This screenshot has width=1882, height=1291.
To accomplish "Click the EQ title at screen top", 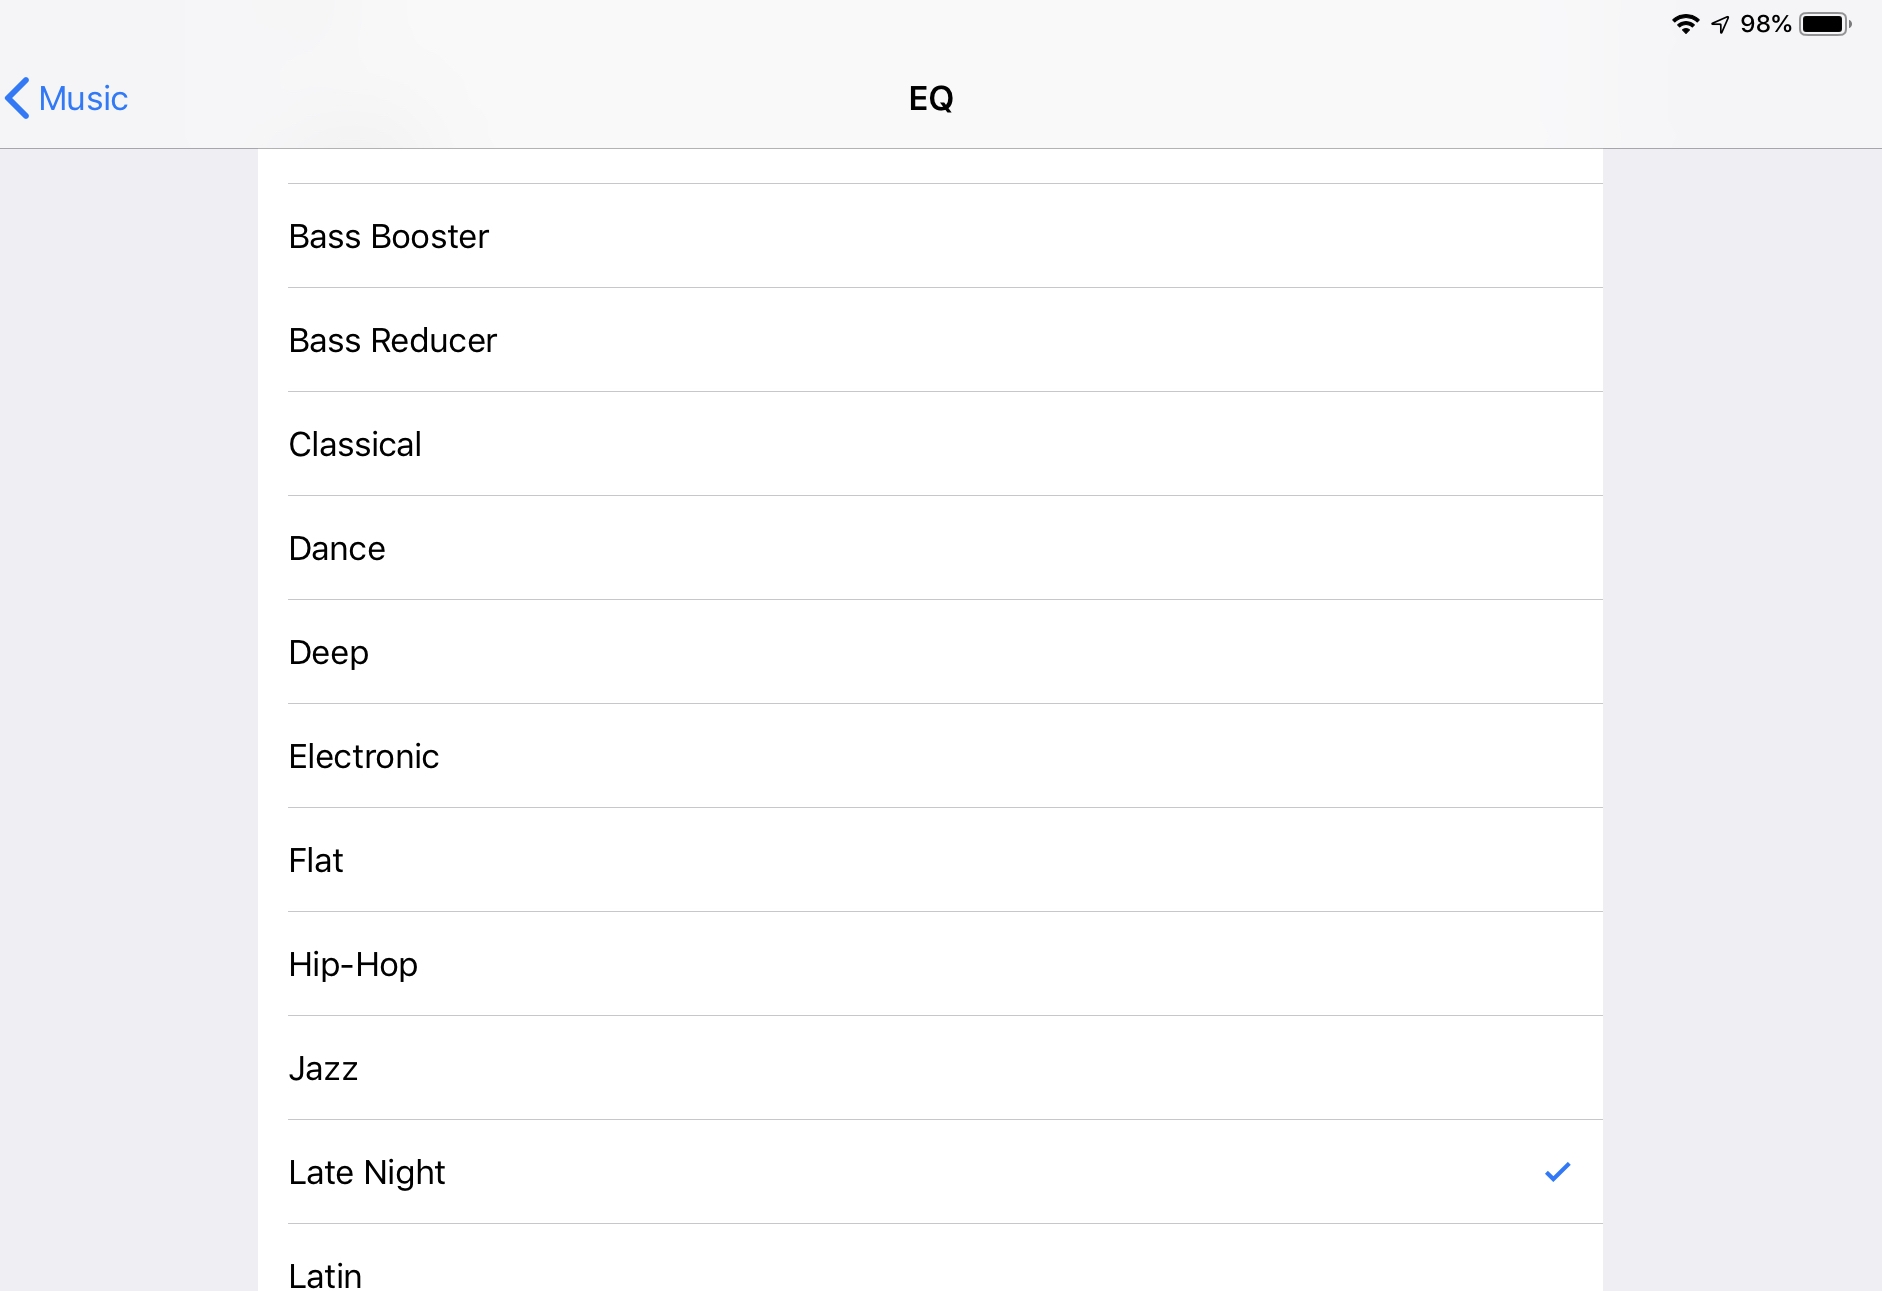I will 930,98.
